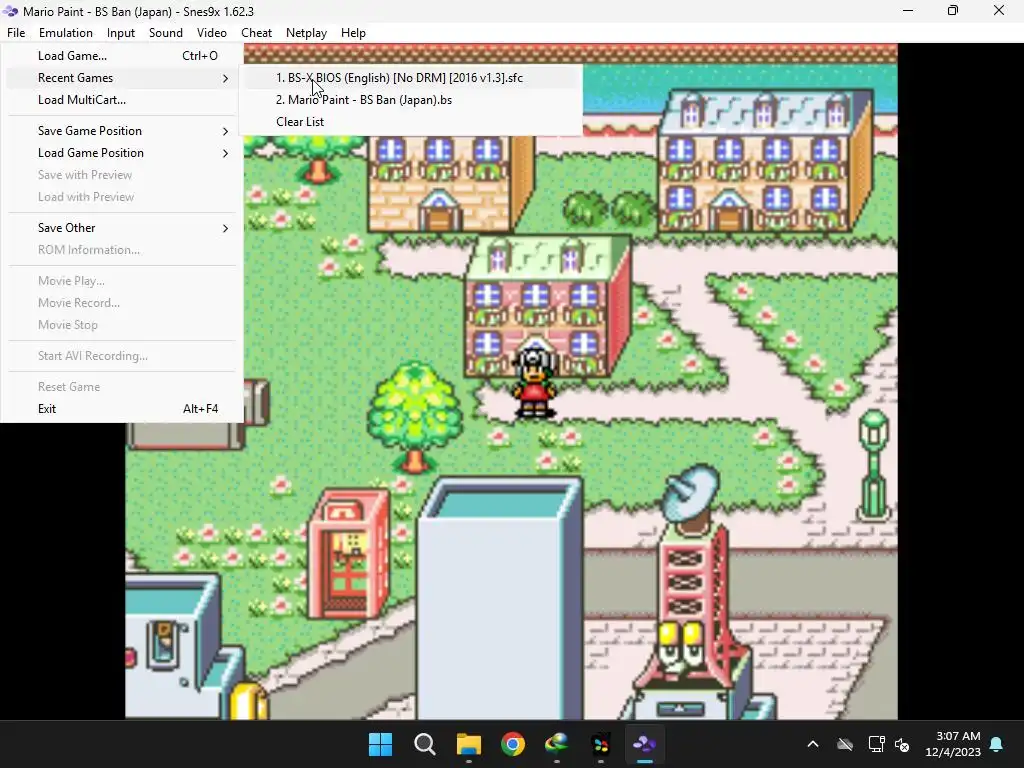Open the network display tray icon
This screenshot has height=768, width=1024.
(x=876, y=744)
